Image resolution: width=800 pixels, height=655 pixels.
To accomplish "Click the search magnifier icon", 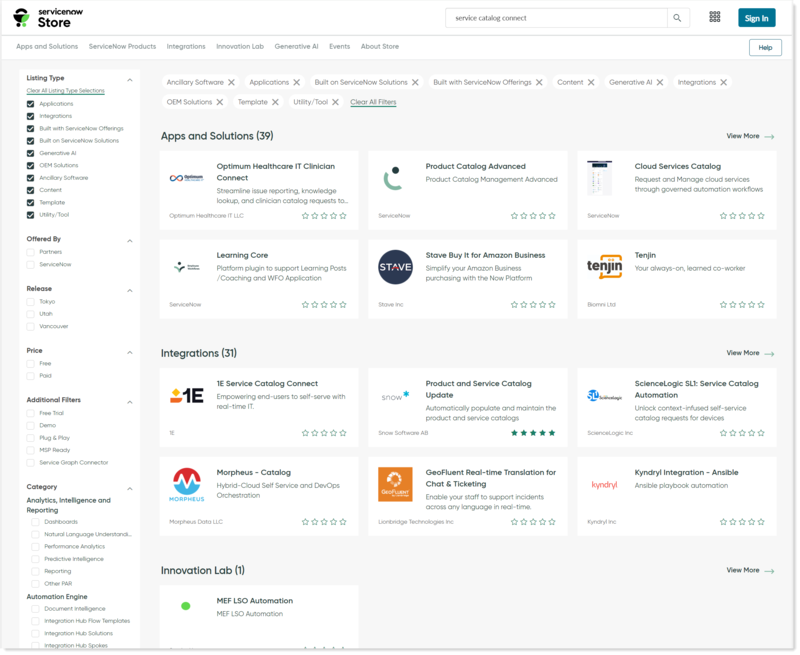I will [x=679, y=18].
